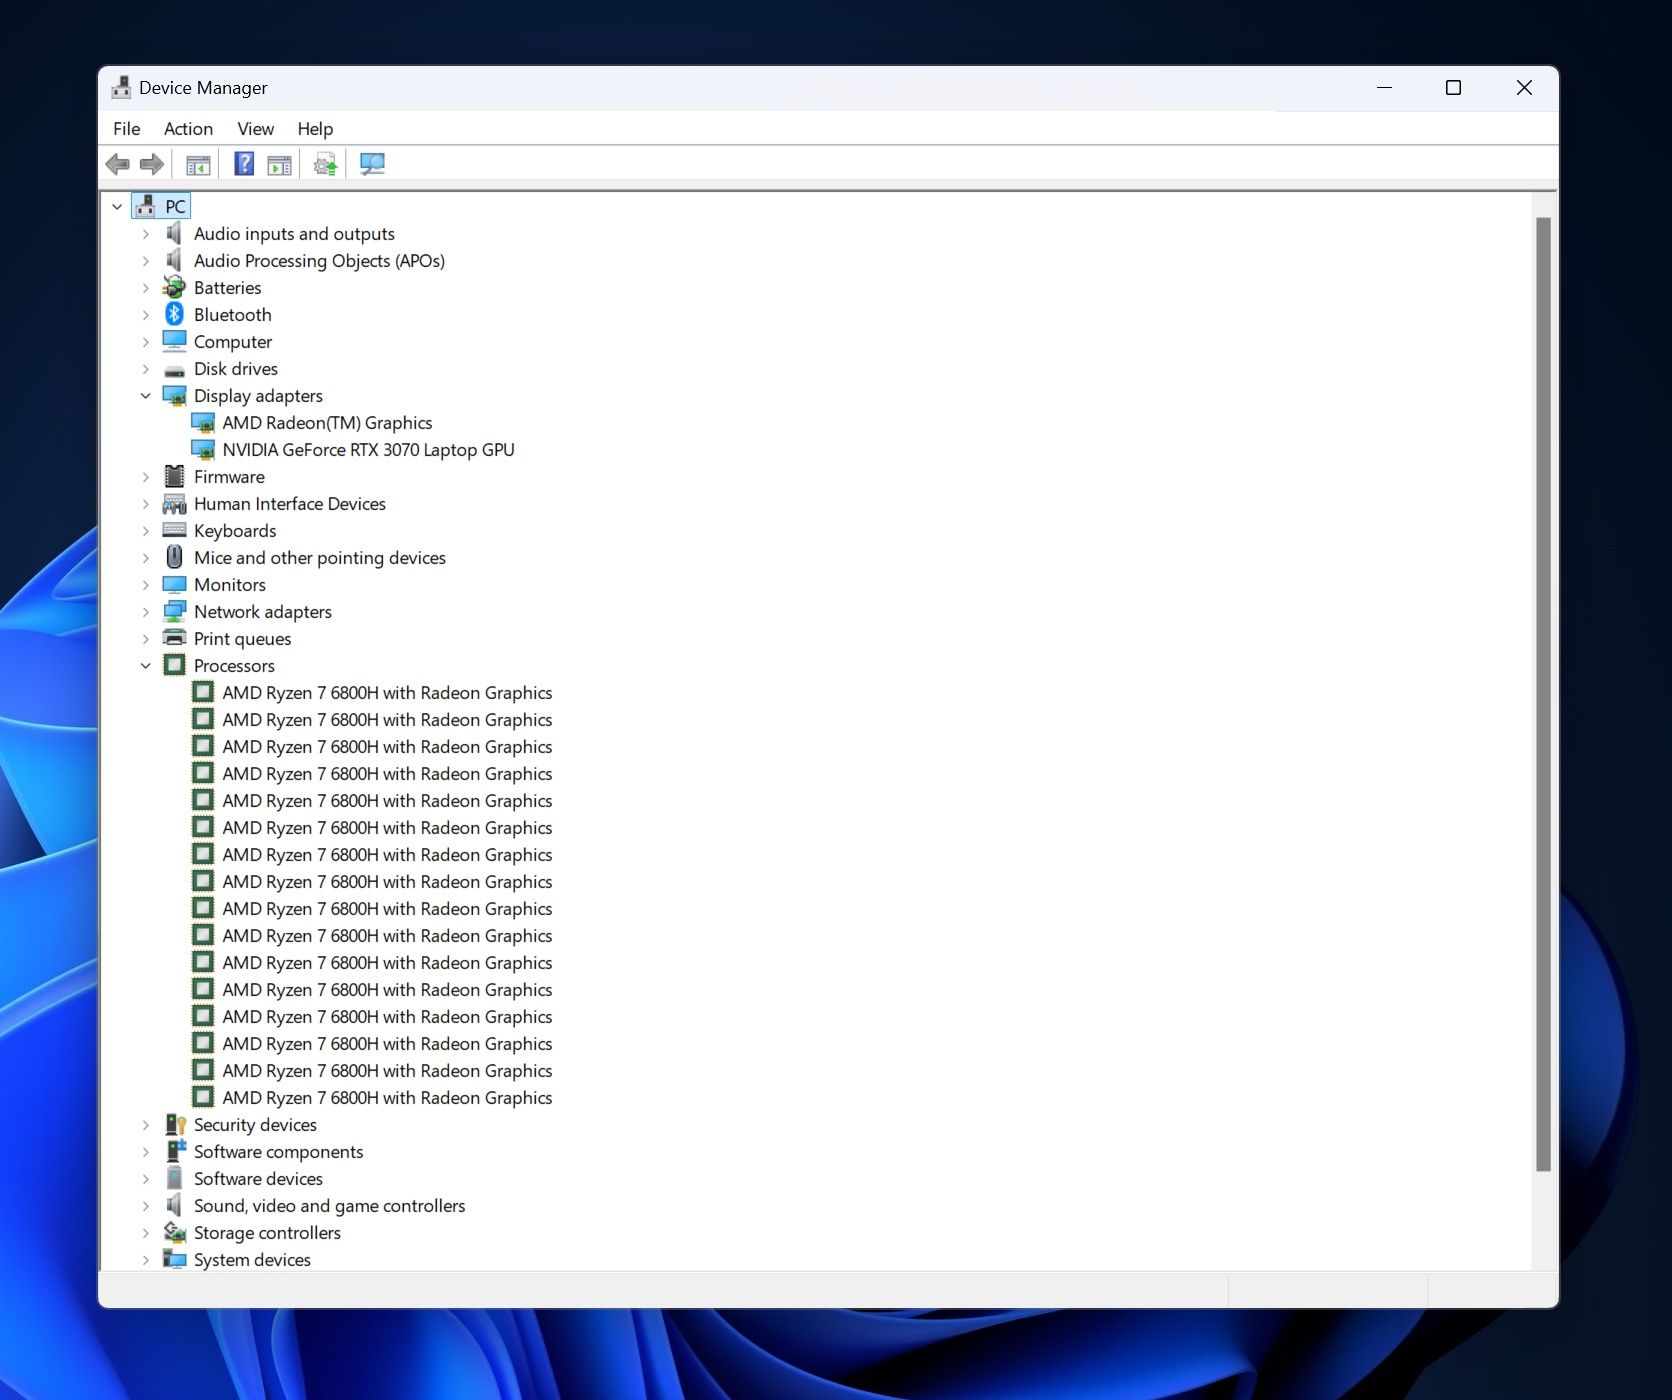Select the Monitors label
1672x1400 pixels.
tap(230, 584)
